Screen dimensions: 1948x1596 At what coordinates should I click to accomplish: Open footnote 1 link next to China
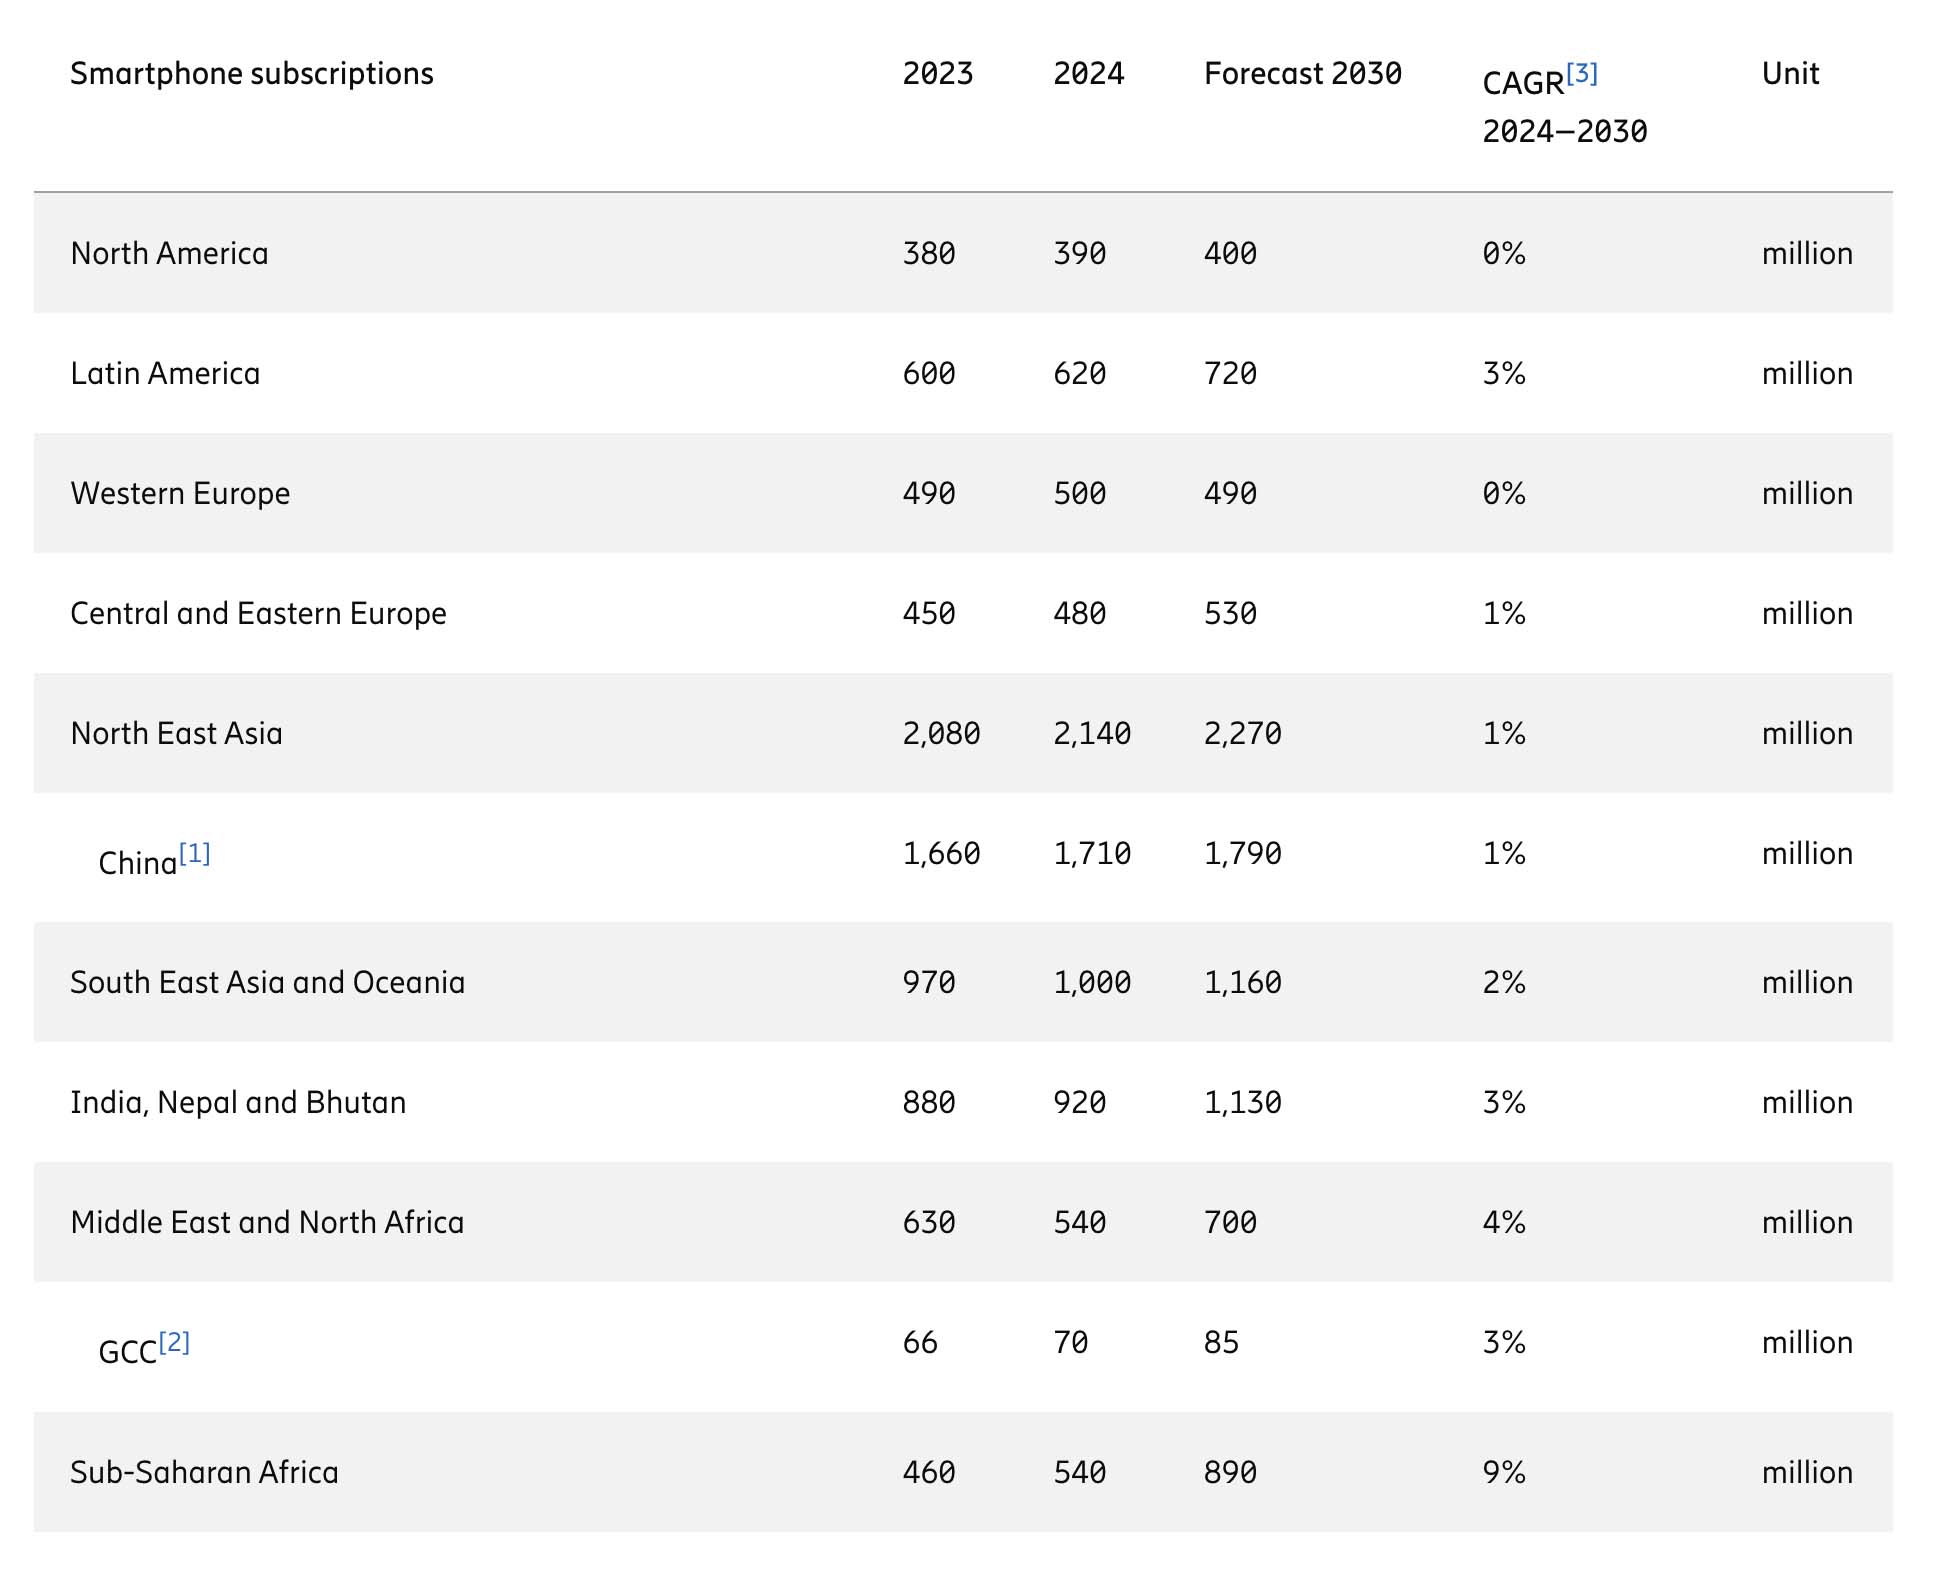195,853
